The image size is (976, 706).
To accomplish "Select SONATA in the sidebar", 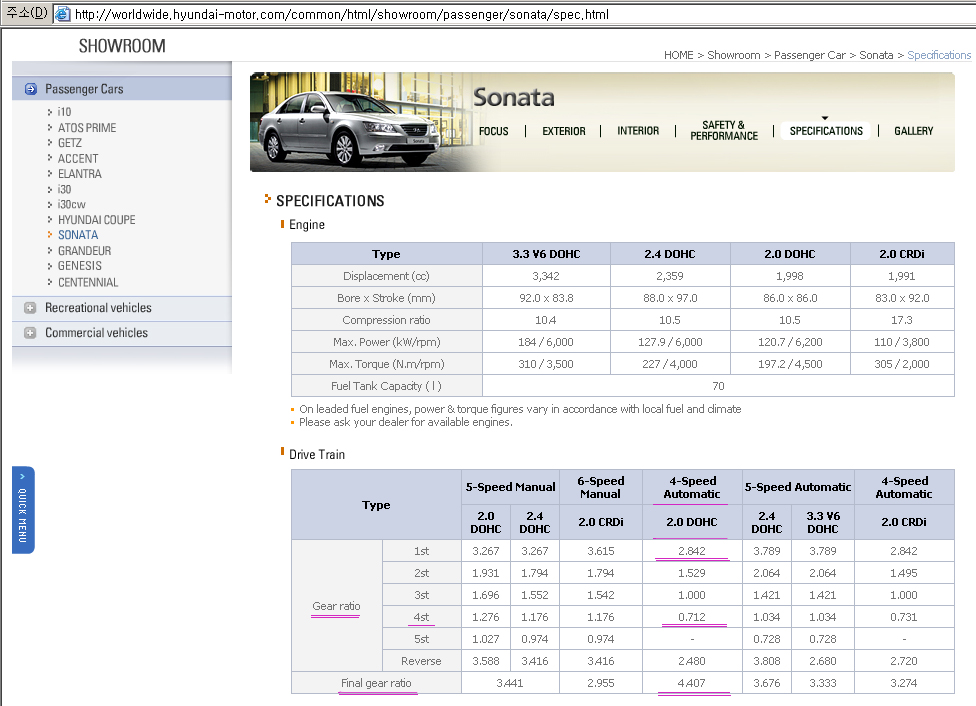I will 78,235.
